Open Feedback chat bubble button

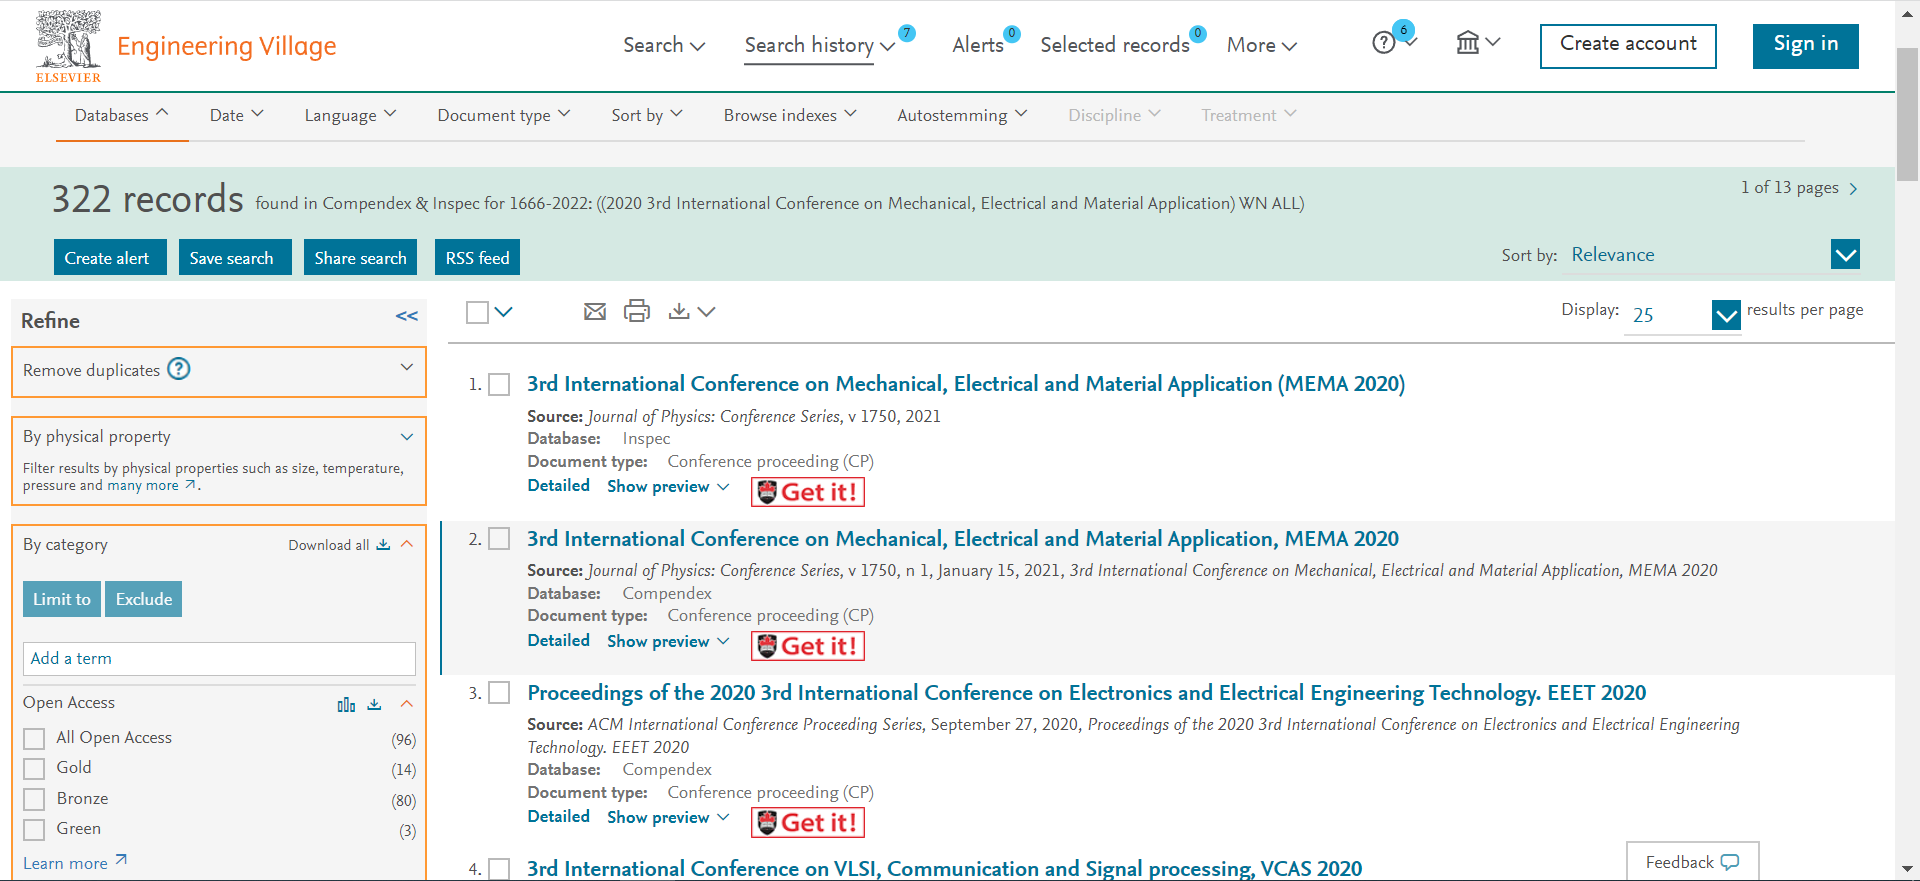1692,862
